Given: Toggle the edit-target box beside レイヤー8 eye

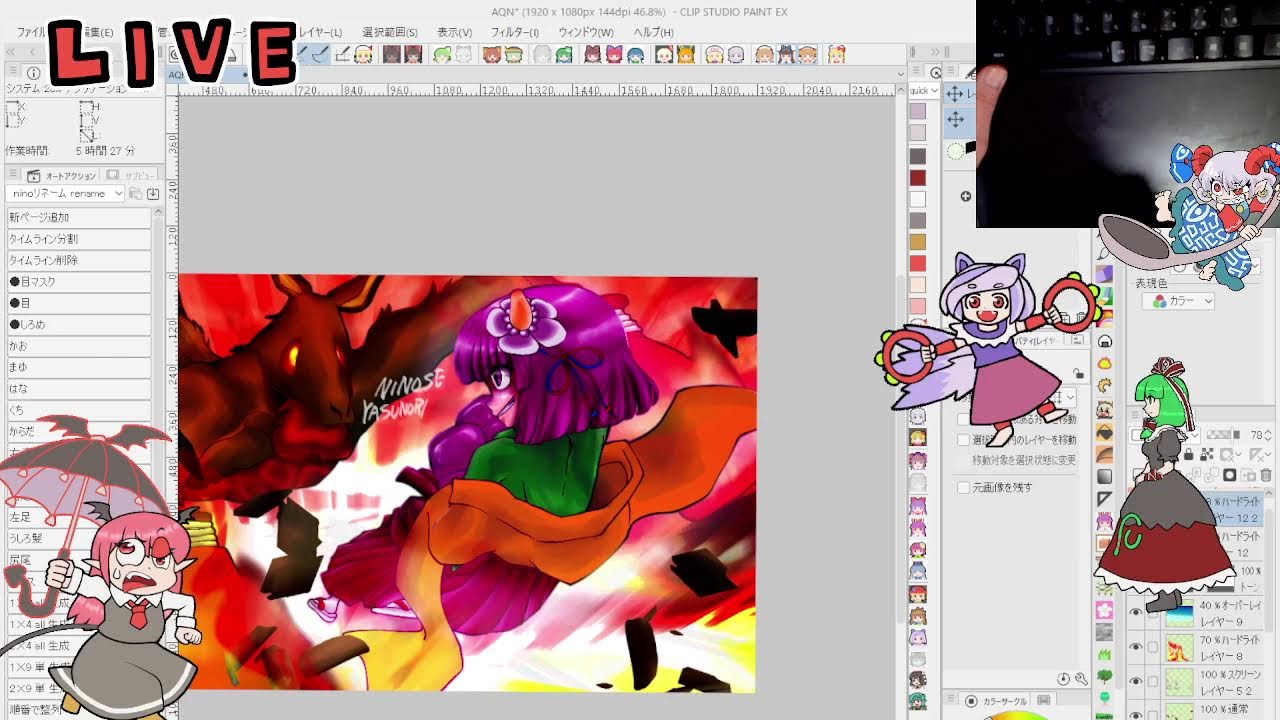Looking at the screenshot, I should click(x=1153, y=647).
